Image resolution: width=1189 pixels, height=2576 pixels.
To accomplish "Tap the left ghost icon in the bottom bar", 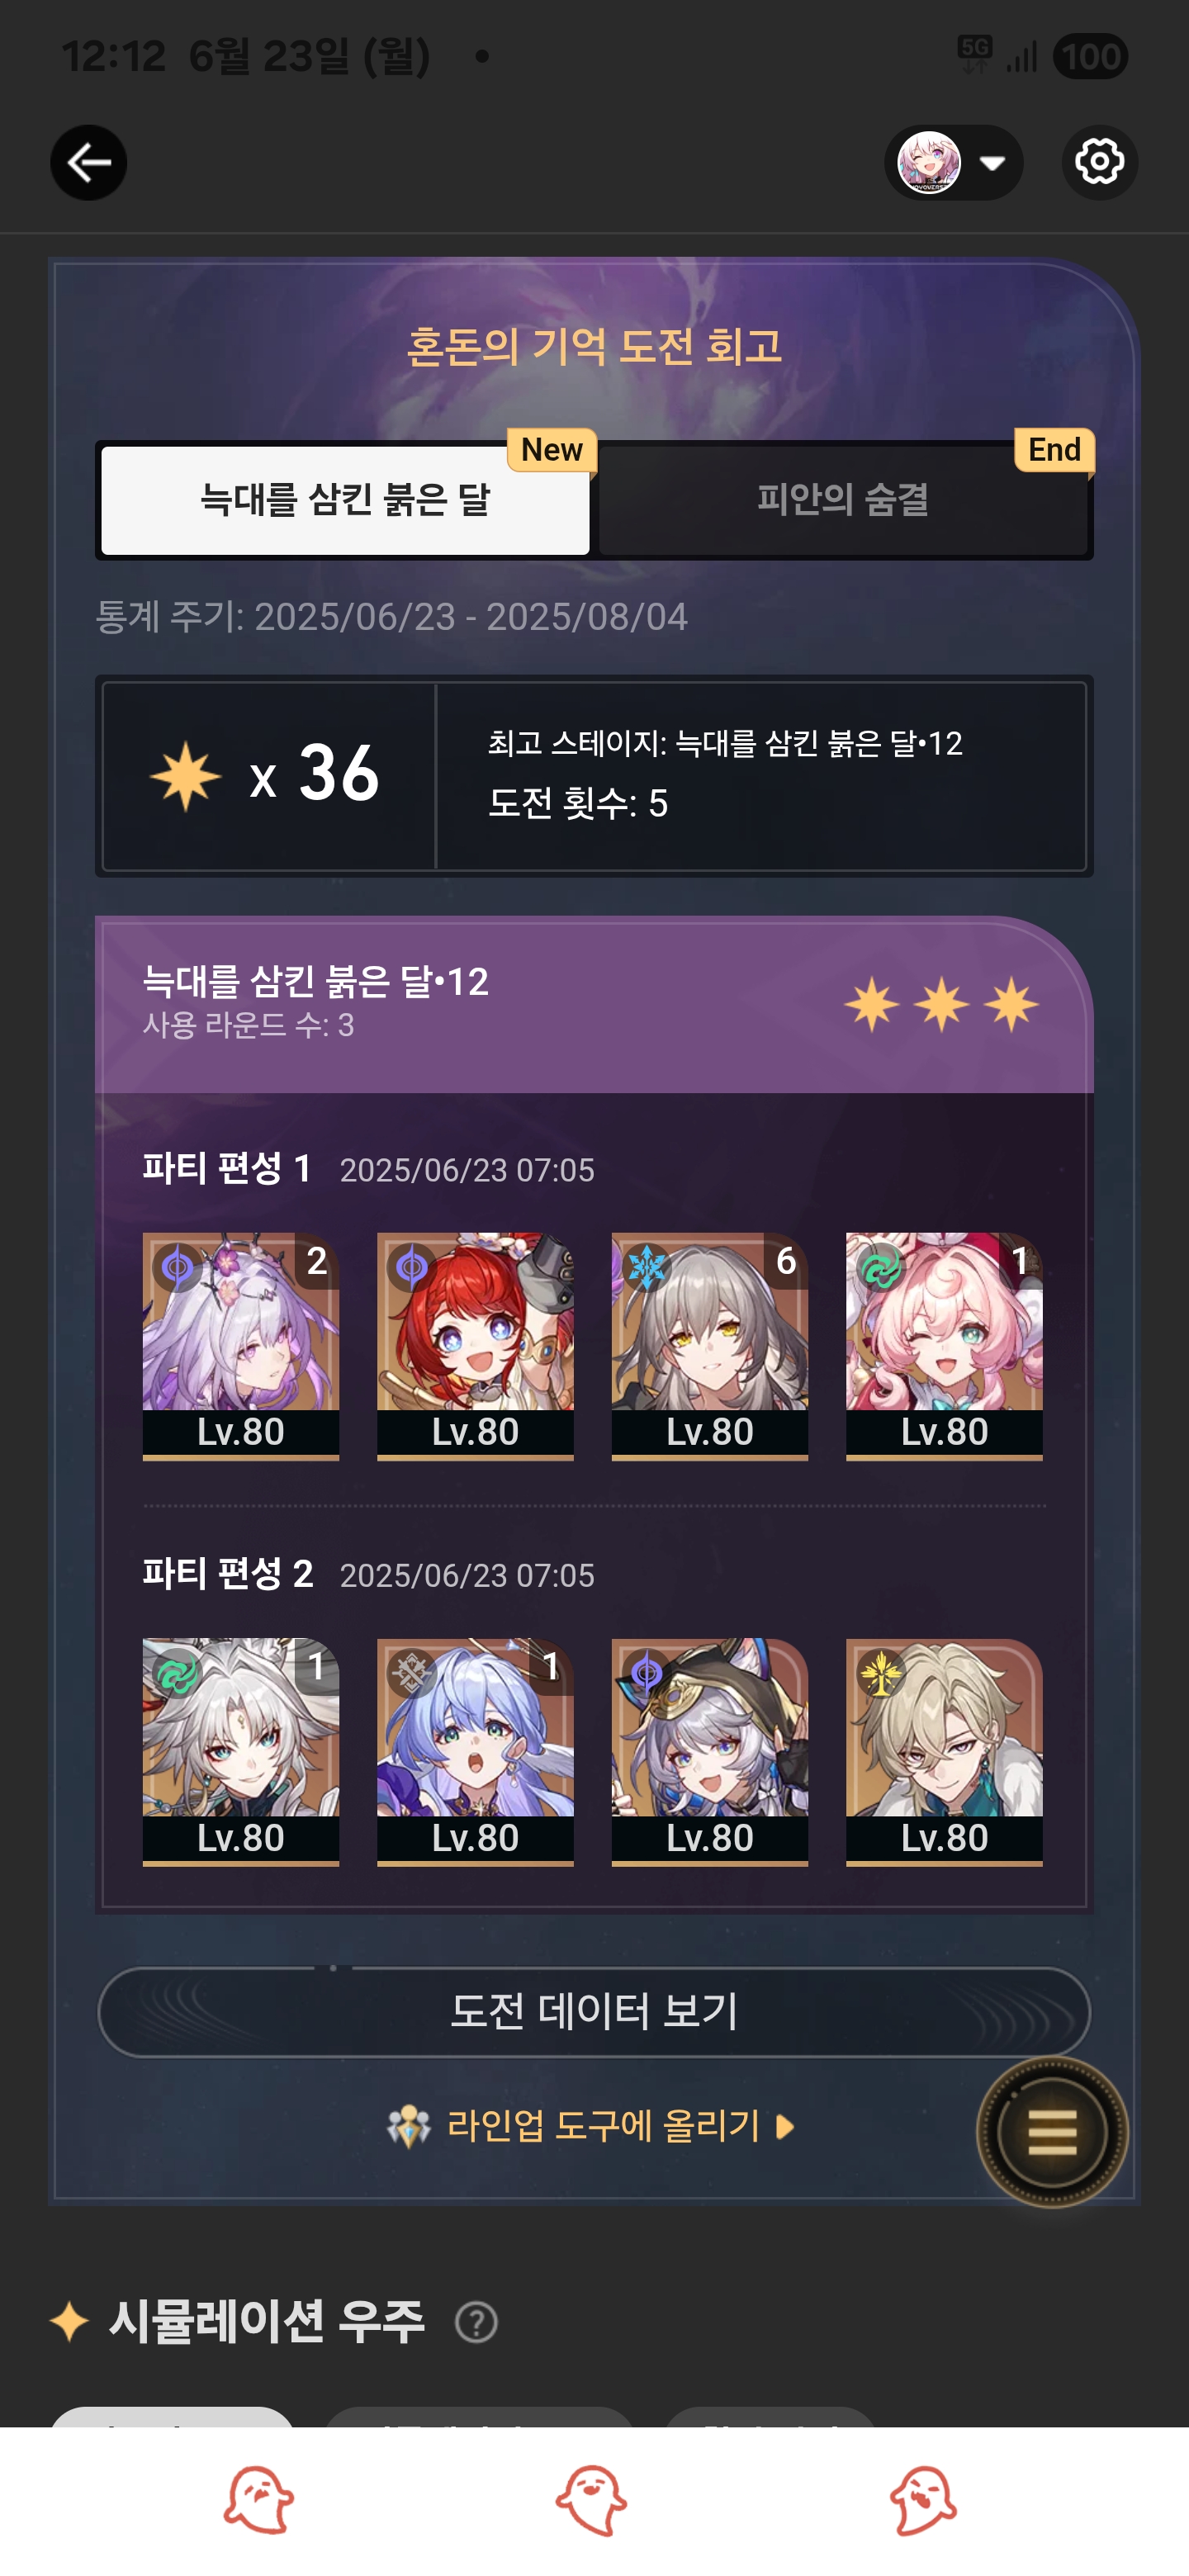I will point(258,2500).
